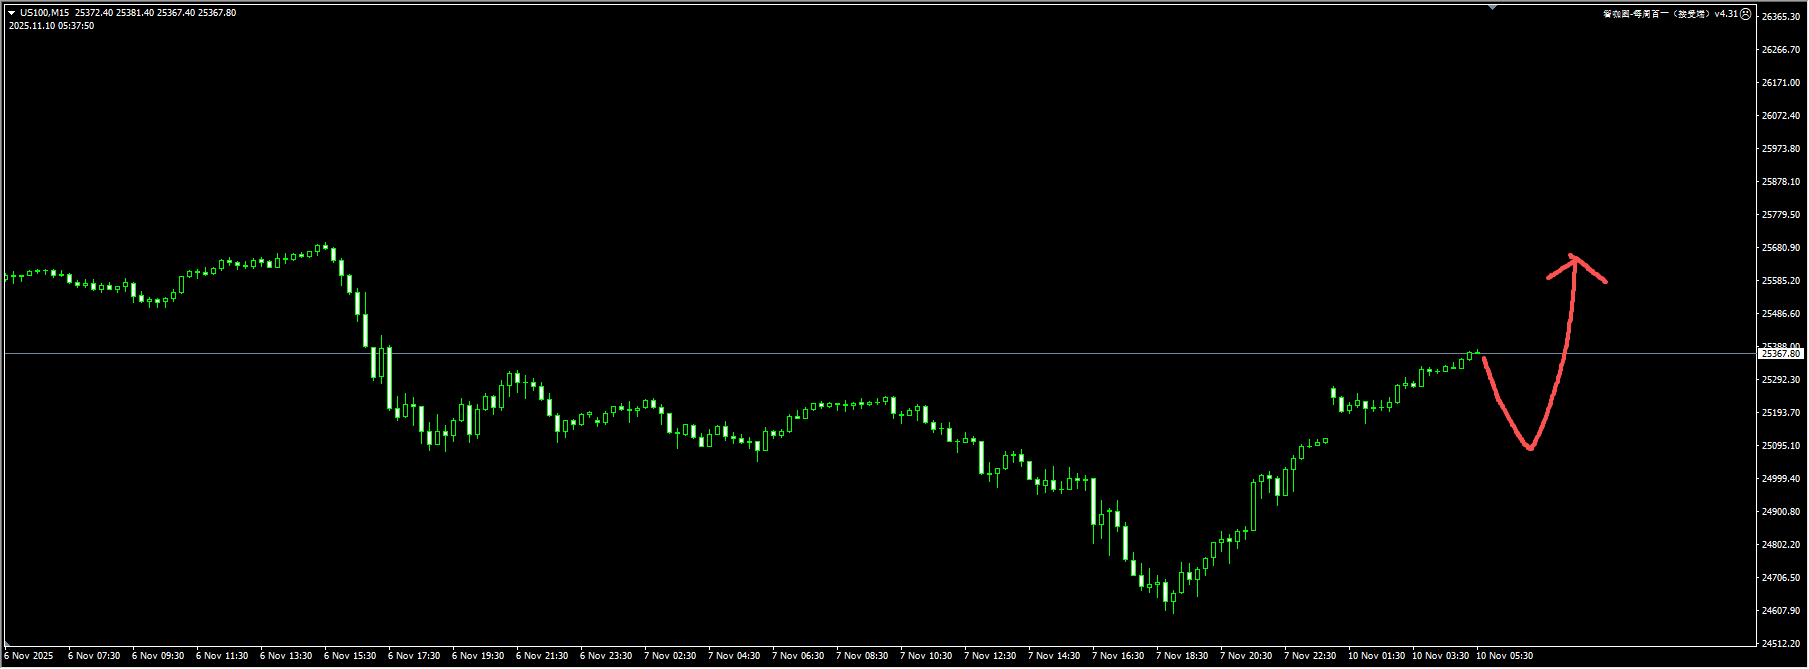
Task: Click the 6 Nov 15:30 time axis label
Action: [x=350, y=656]
